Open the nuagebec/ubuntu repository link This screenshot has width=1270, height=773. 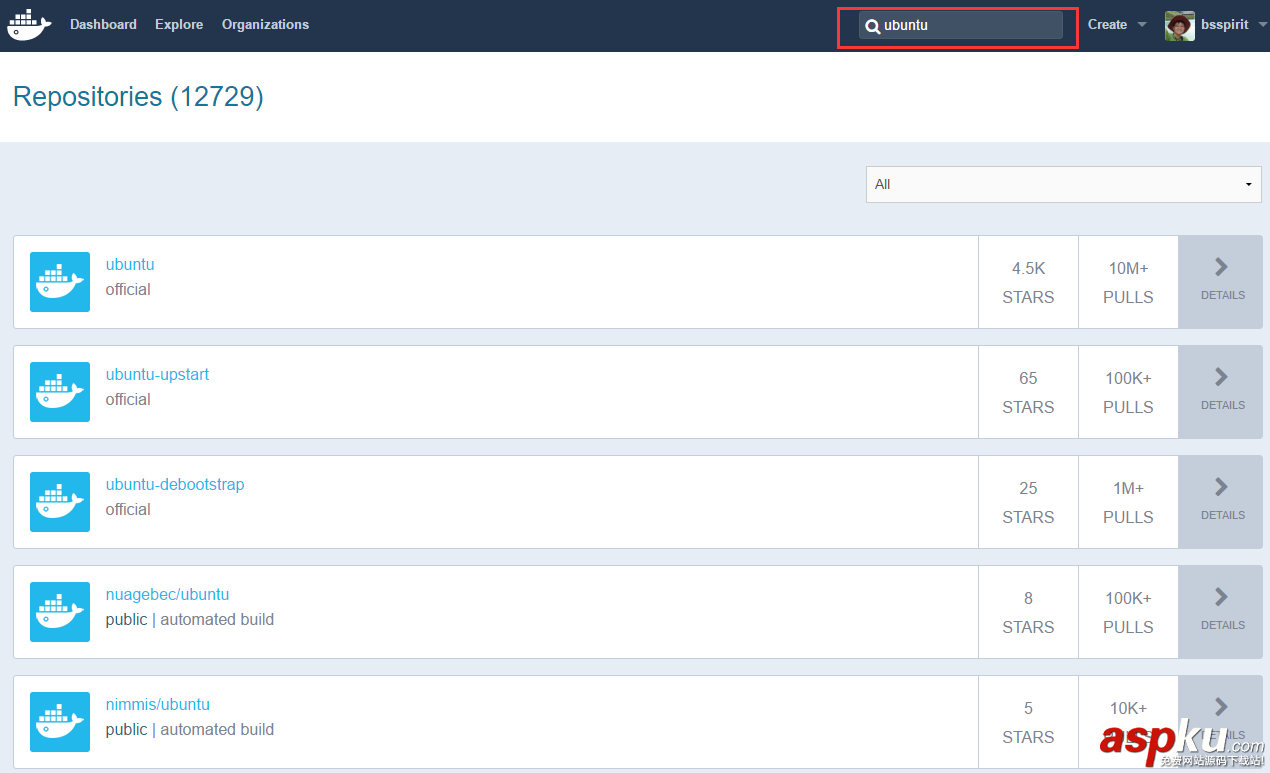[167, 595]
